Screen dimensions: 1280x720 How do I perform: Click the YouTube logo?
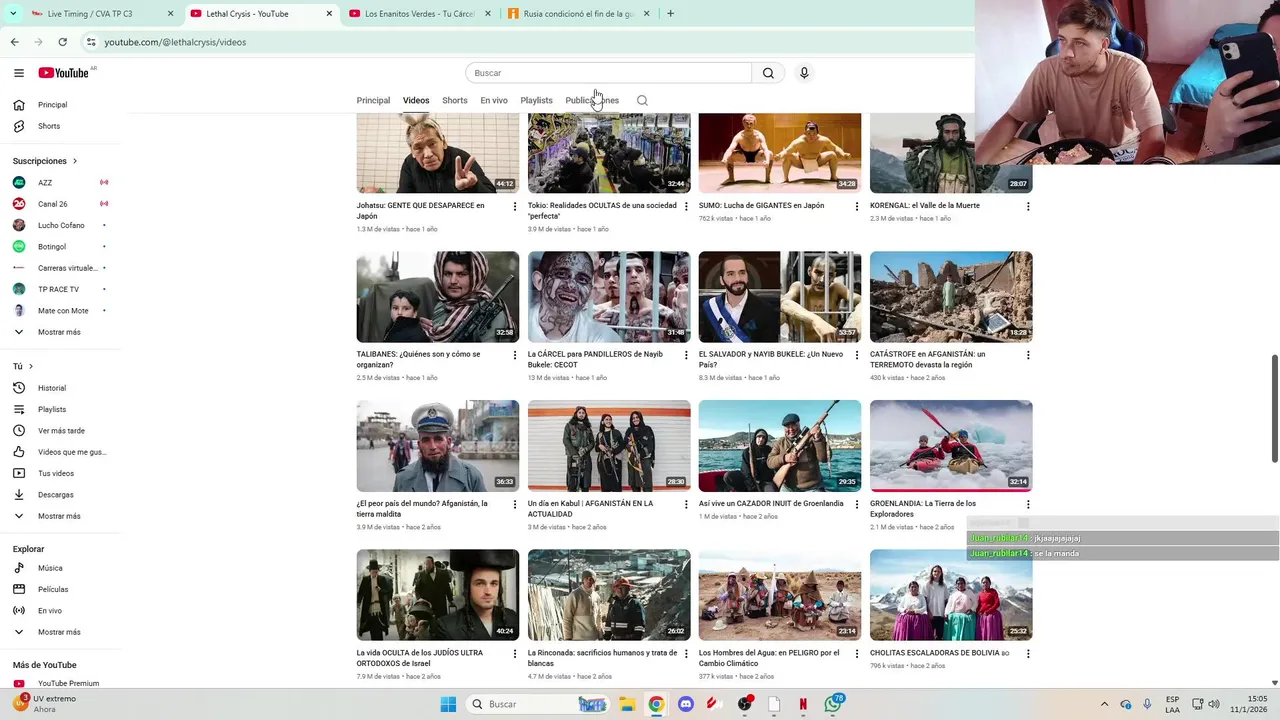(64, 73)
